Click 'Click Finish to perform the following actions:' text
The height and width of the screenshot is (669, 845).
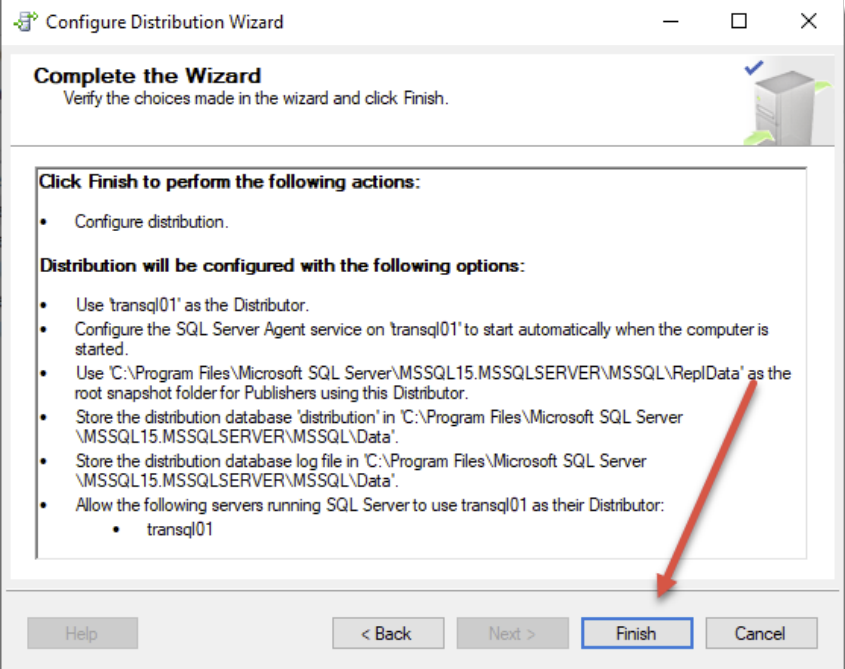point(229,182)
